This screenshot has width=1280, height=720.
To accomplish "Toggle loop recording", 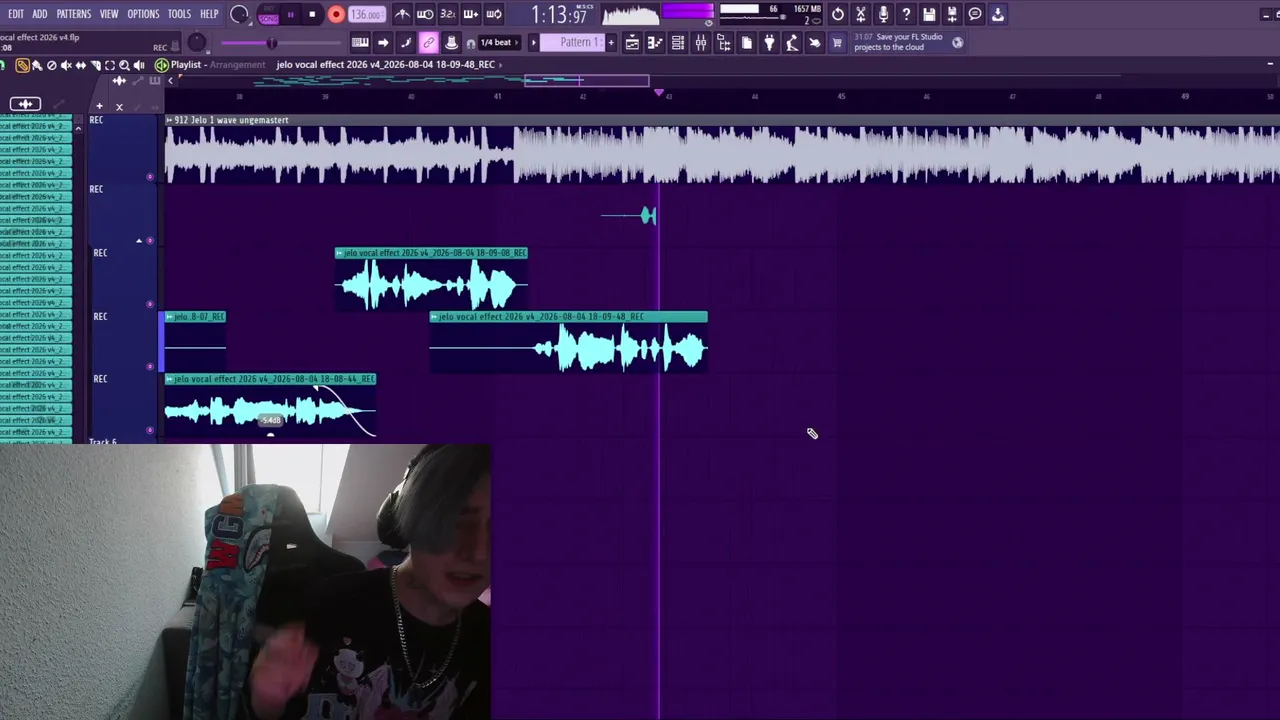I will 494,14.
